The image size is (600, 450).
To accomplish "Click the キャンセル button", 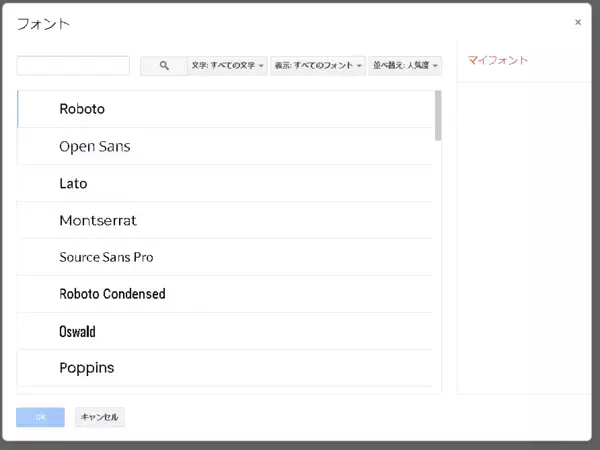I will (x=99, y=417).
